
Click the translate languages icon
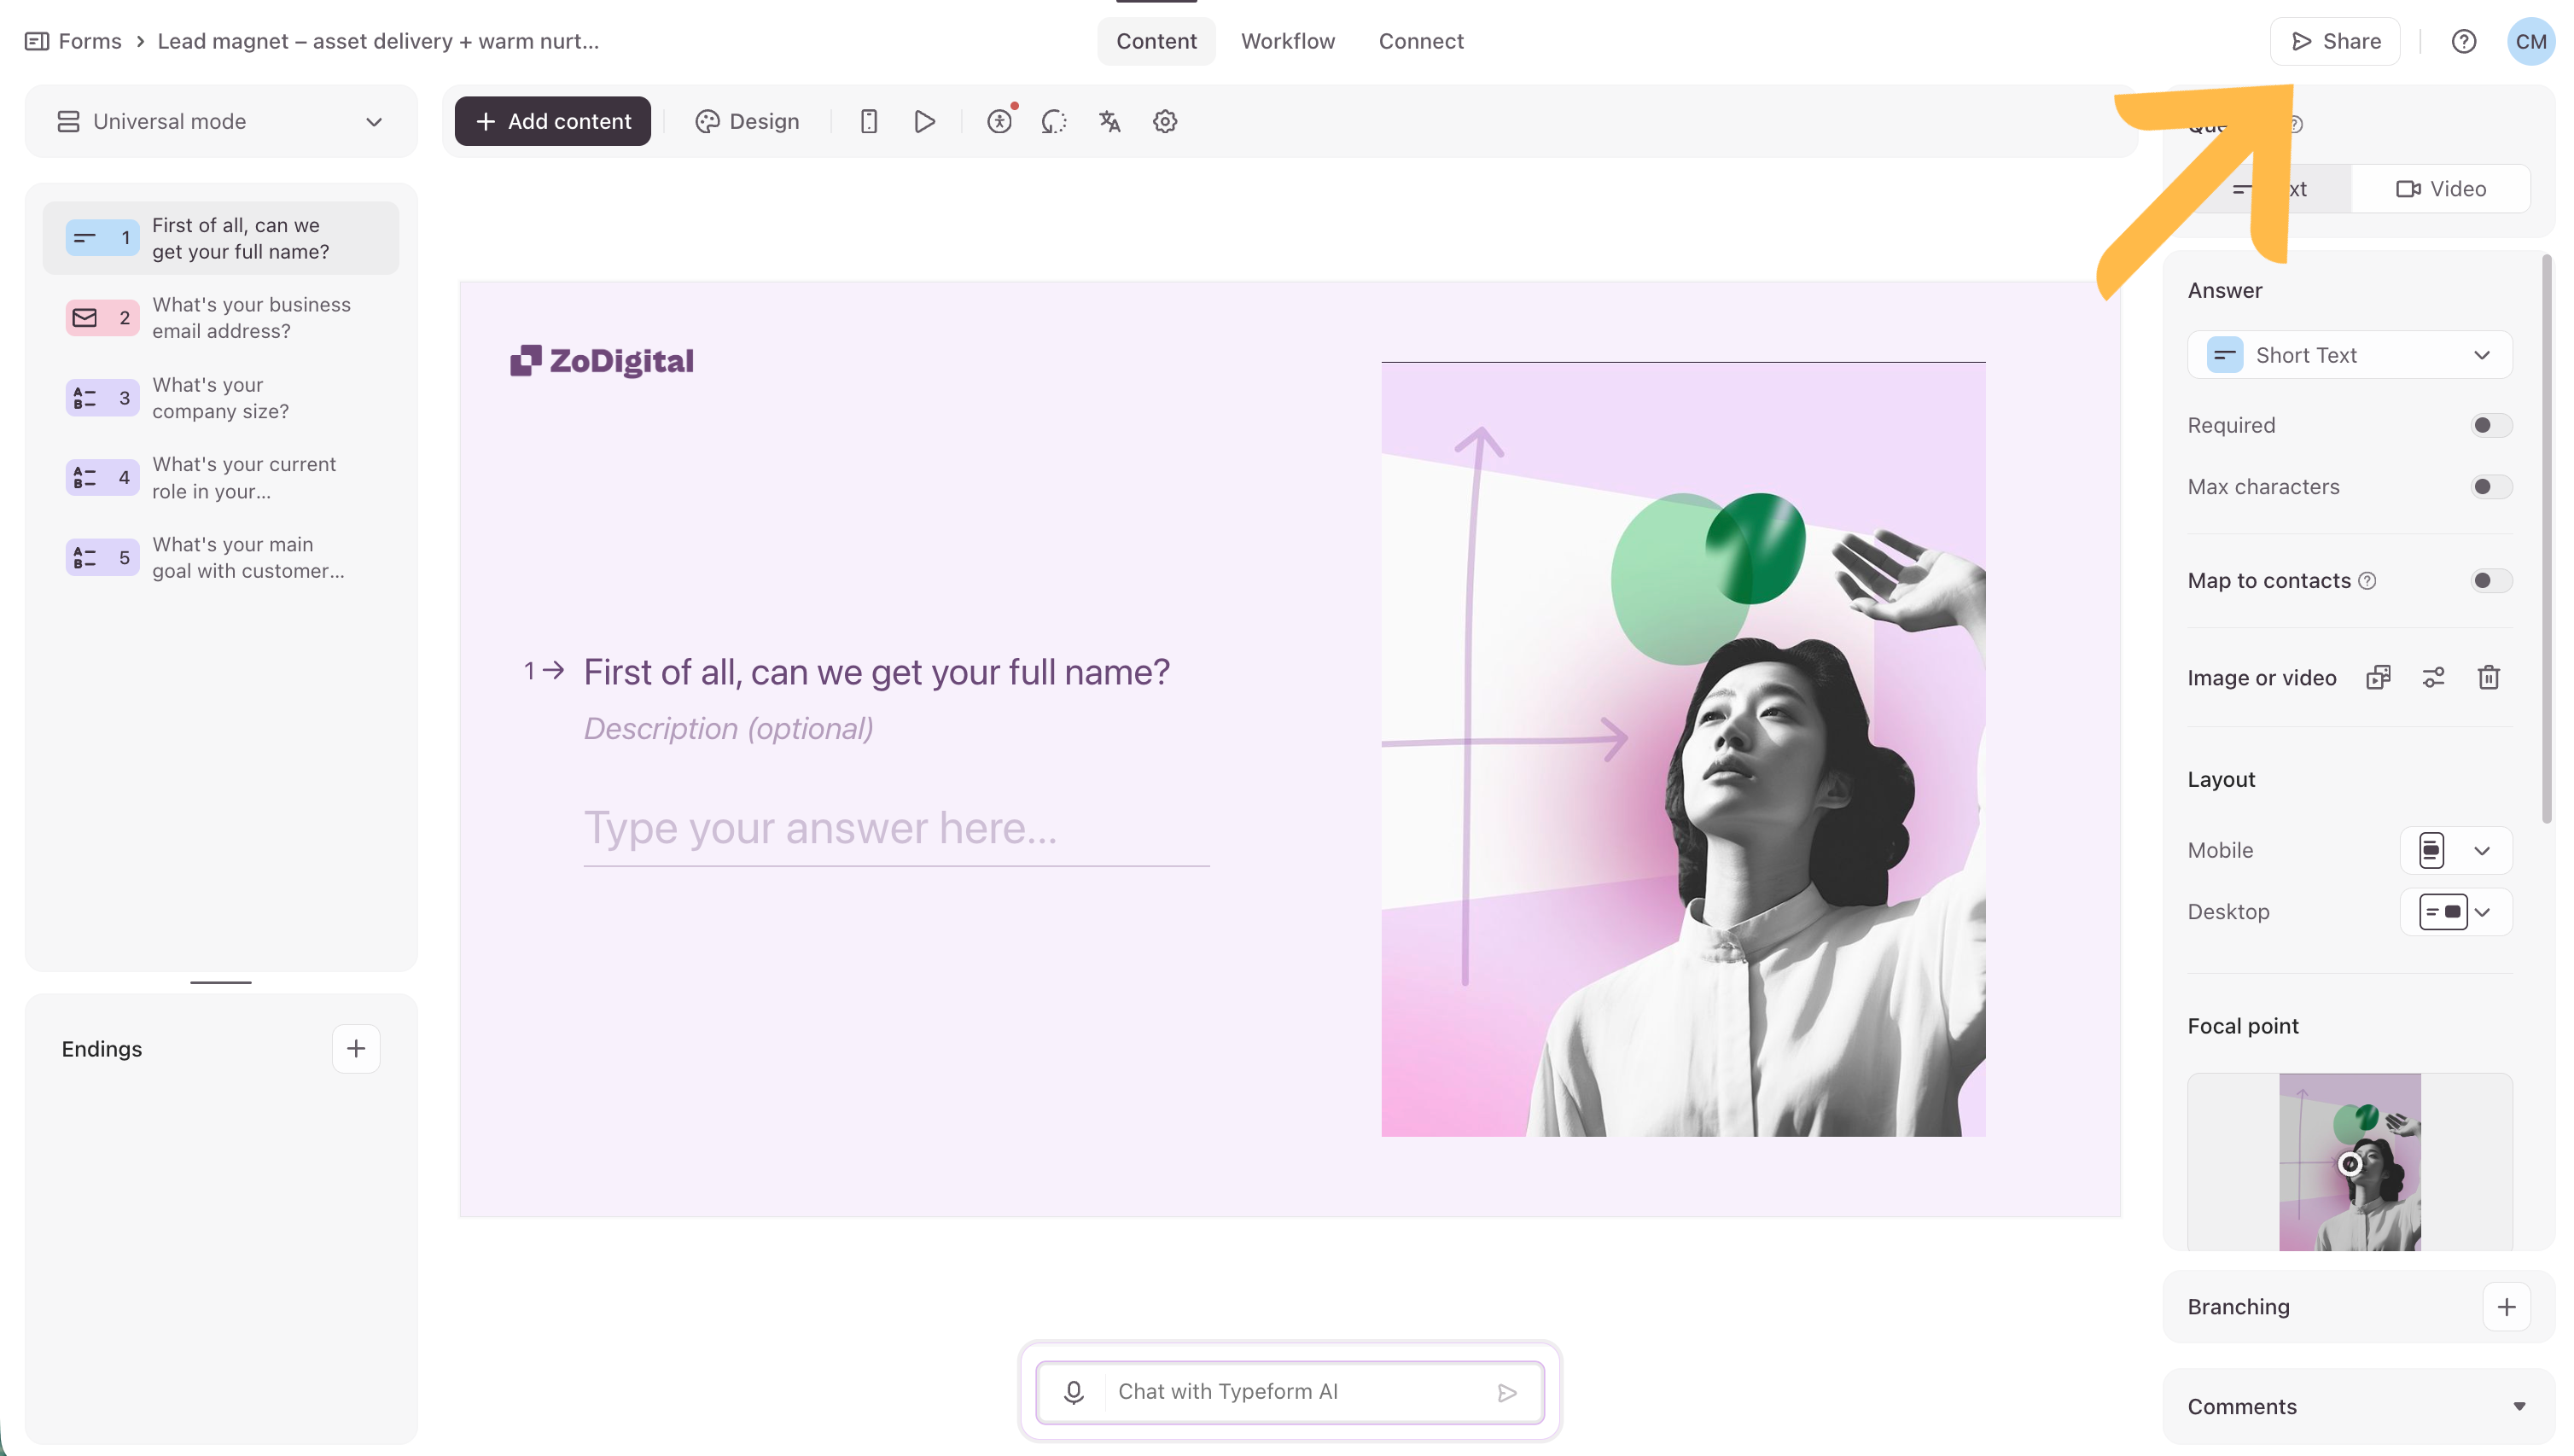(1109, 121)
